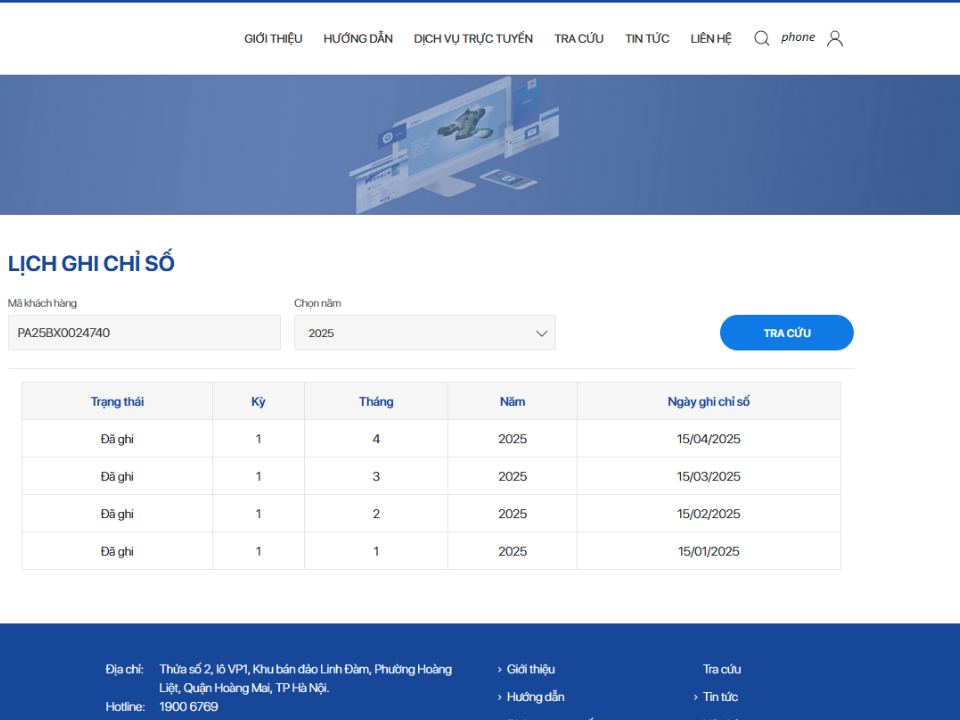Viewport: 960px width, 720px height.
Task: Go to the LIÊN HỆ page
Action: pos(711,39)
